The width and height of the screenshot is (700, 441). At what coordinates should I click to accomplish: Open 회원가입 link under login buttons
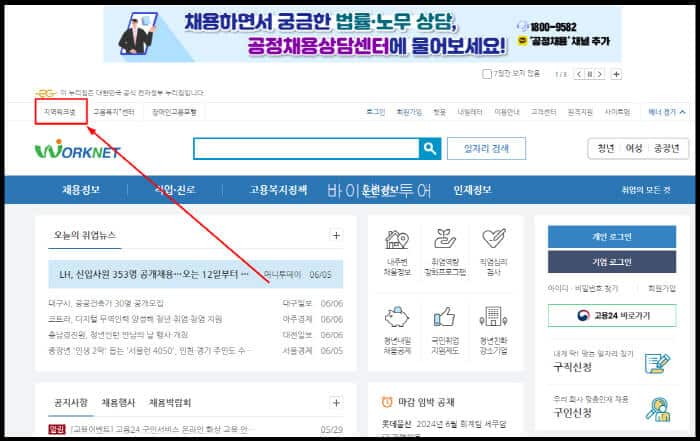click(x=662, y=289)
